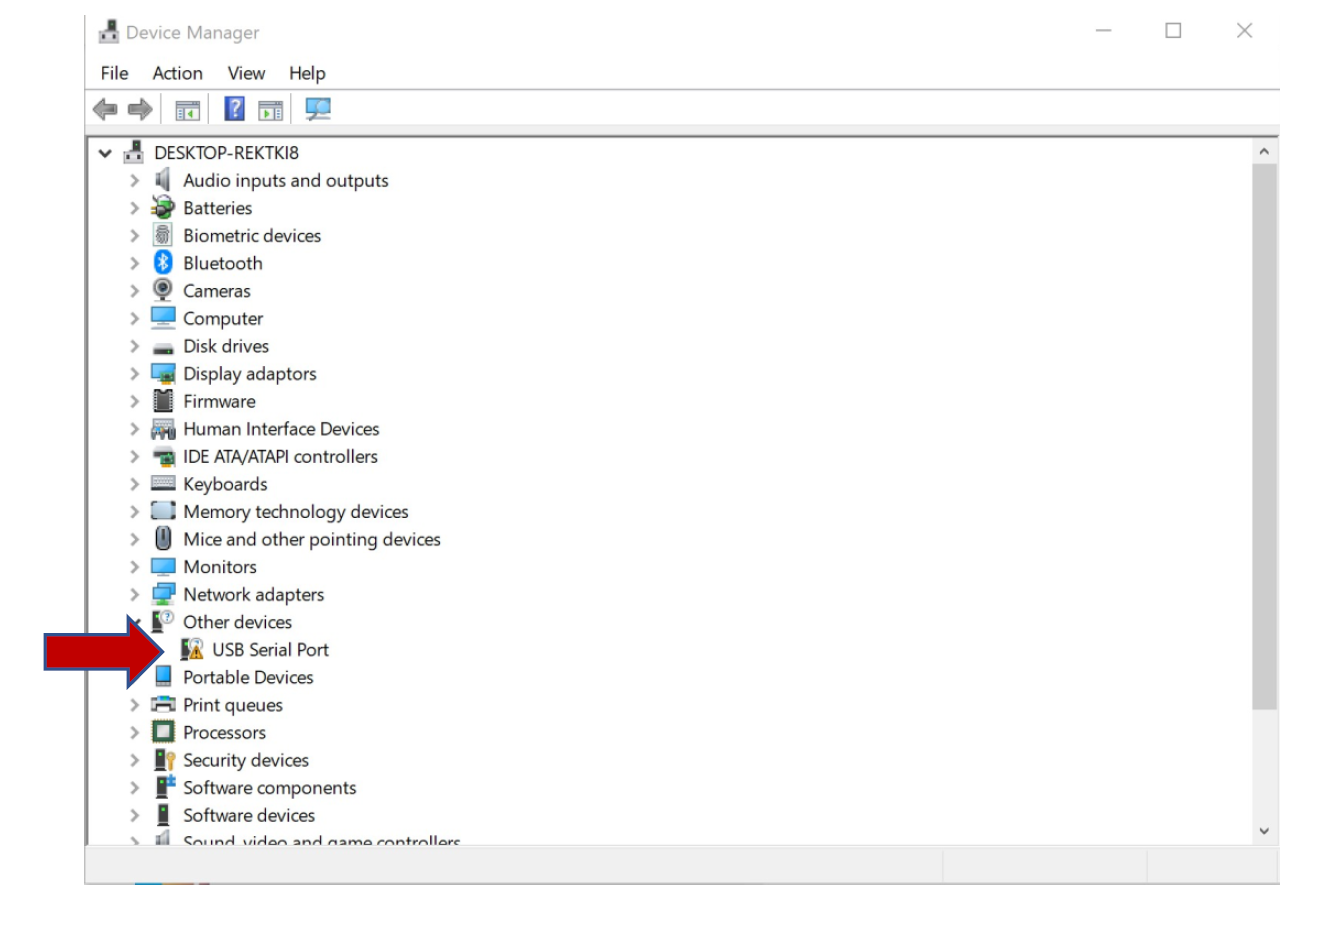Open the File menu
The image size is (1320, 946).
pos(114,73)
